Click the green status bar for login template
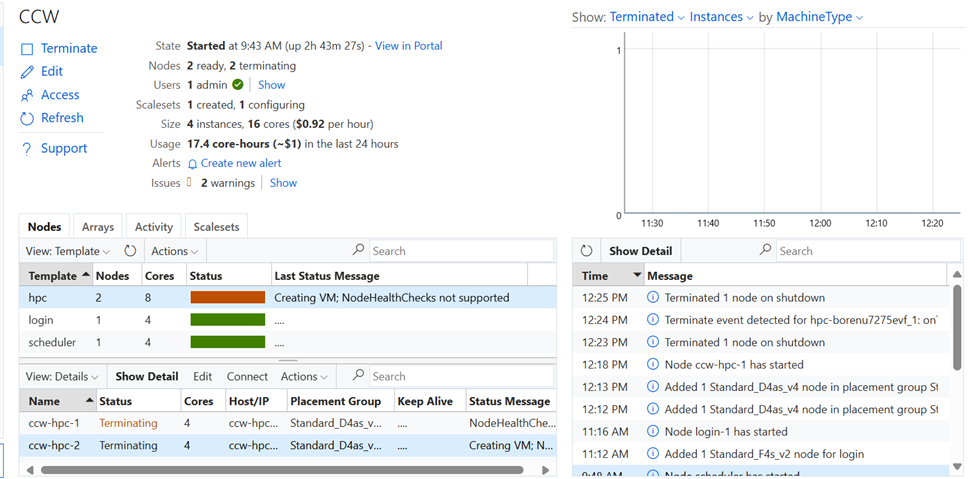 pyautogui.click(x=228, y=320)
